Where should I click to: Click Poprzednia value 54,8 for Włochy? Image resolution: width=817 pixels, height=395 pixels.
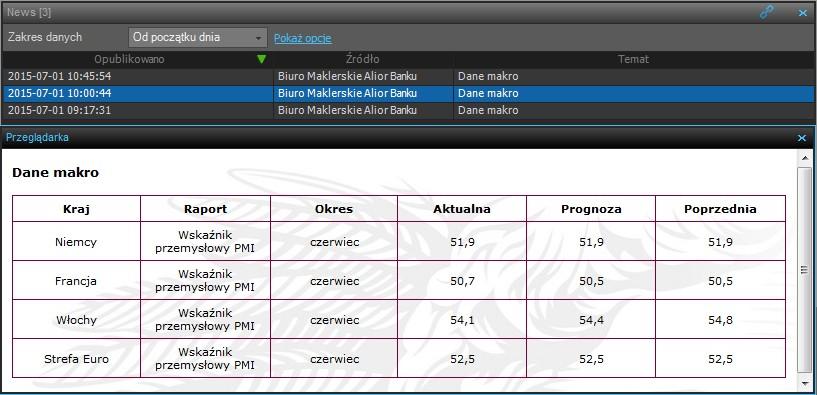coord(721,320)
